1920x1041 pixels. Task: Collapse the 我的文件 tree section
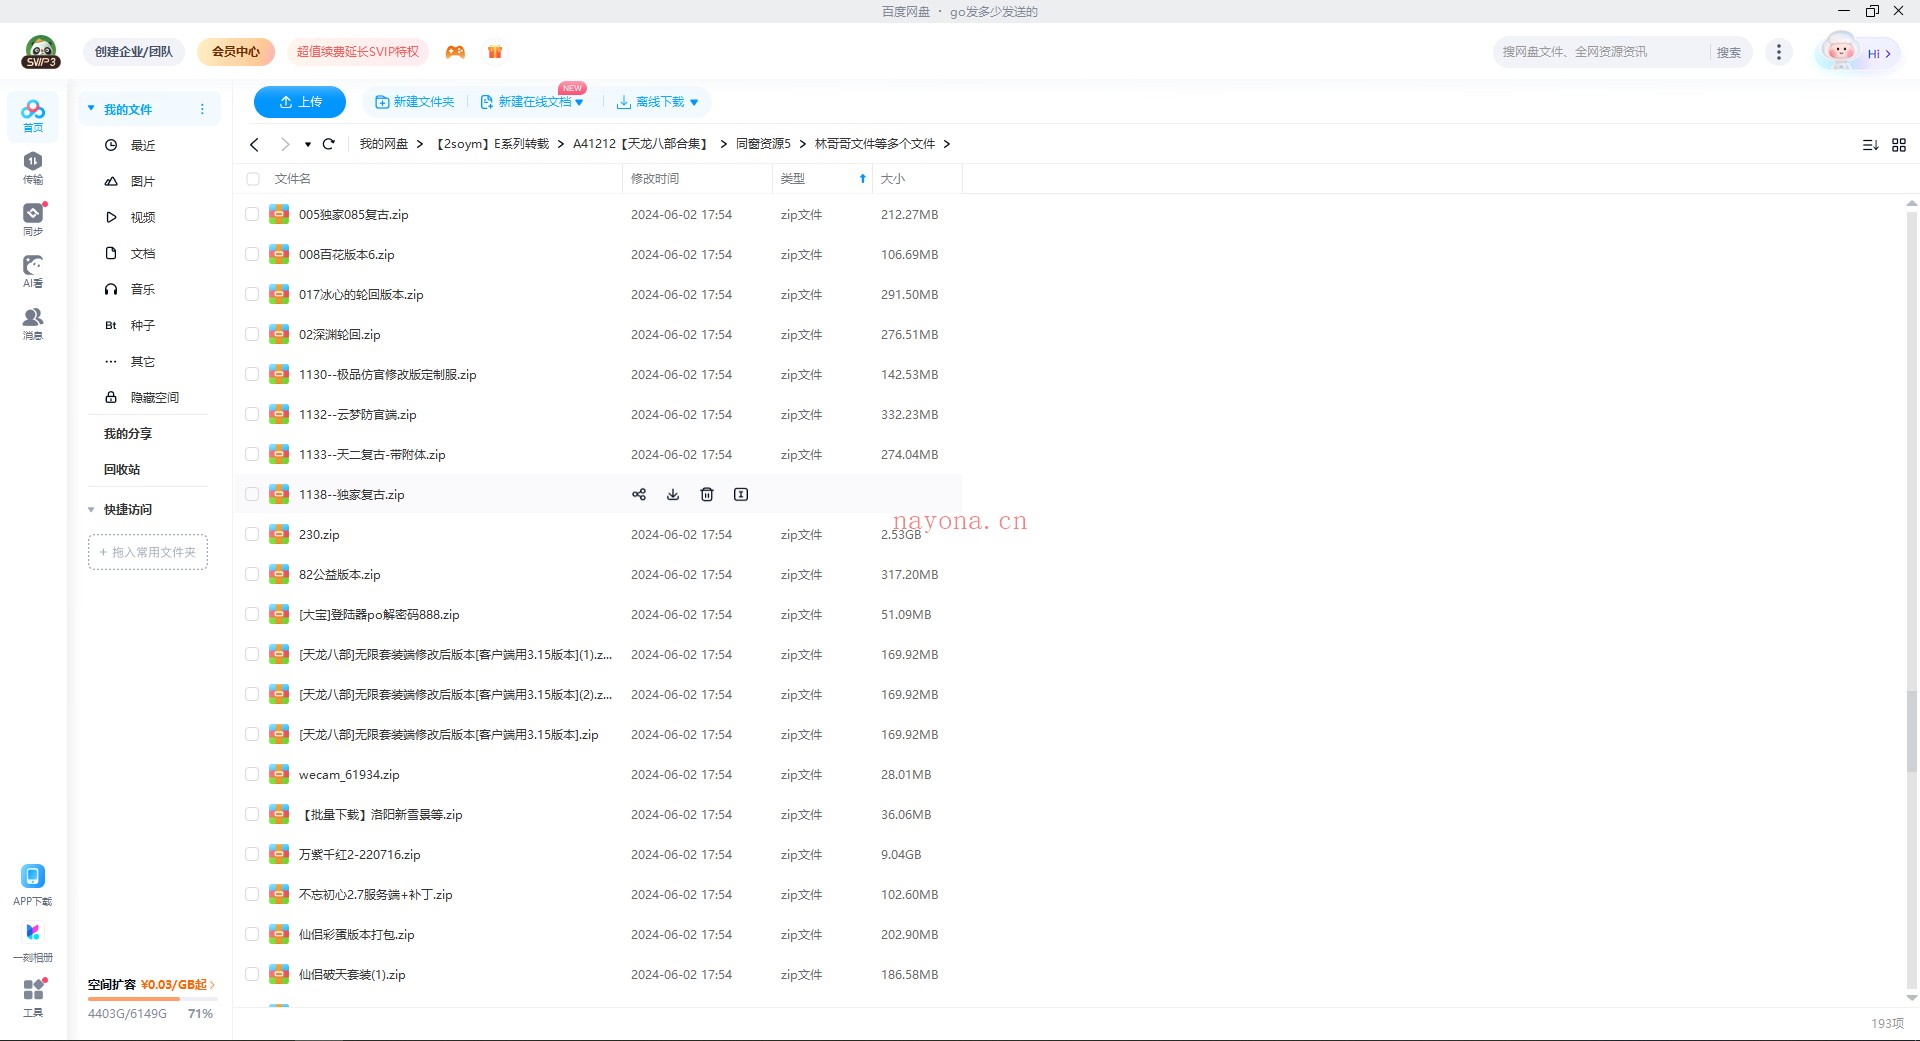(91, 108)
